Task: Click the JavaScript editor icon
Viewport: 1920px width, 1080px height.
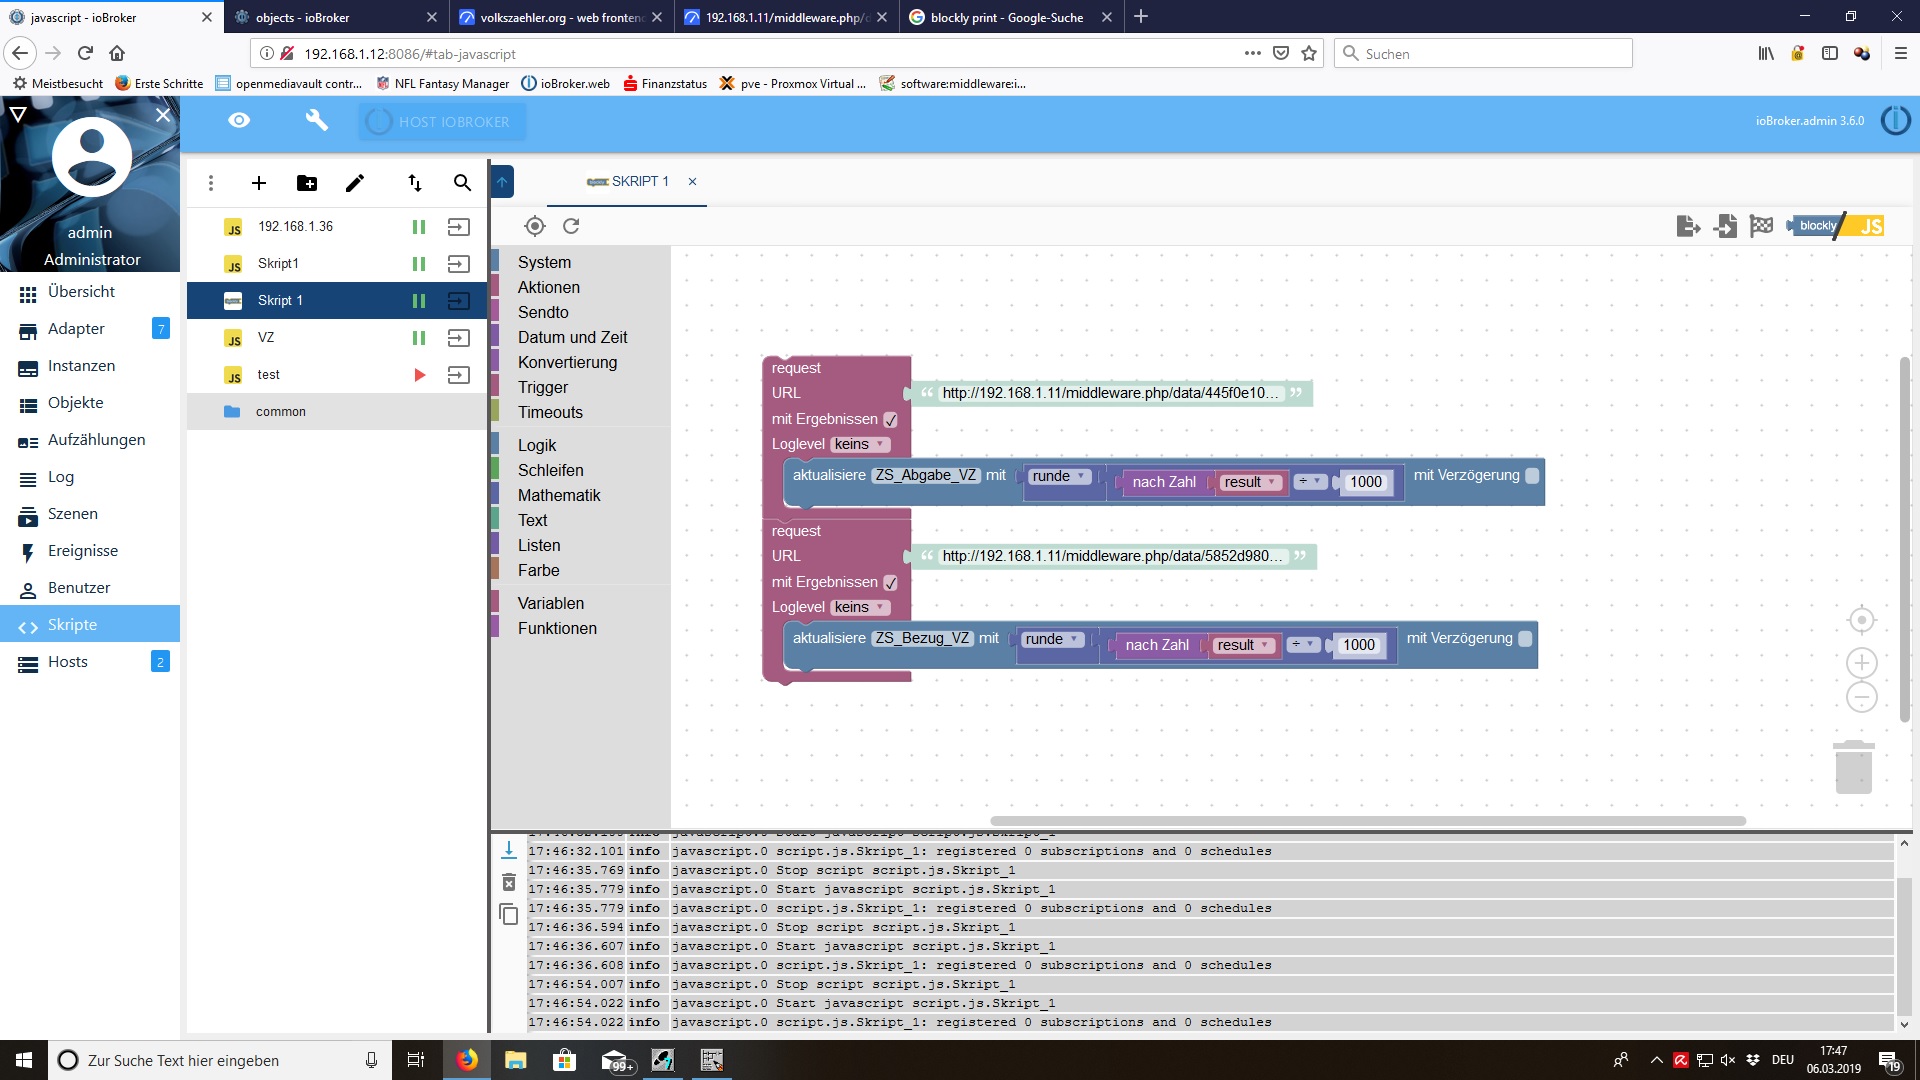Action: 1869,224
